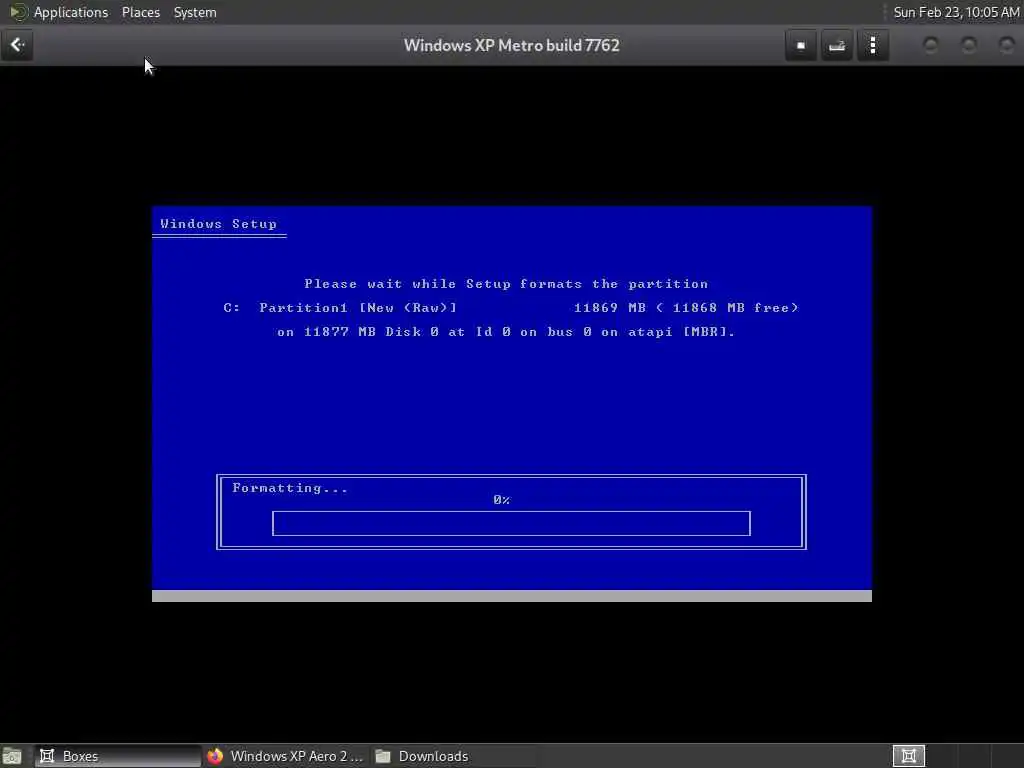Click the '11869 MB ( 11868 MB free)' text
Image resolution: width=1024 pixels, height=768 pixels.
tap(686, 308)
